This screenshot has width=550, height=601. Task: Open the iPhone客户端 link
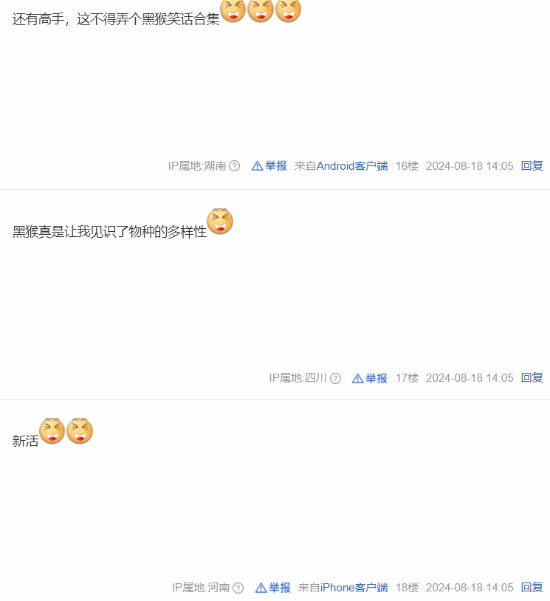coord(354,588)
